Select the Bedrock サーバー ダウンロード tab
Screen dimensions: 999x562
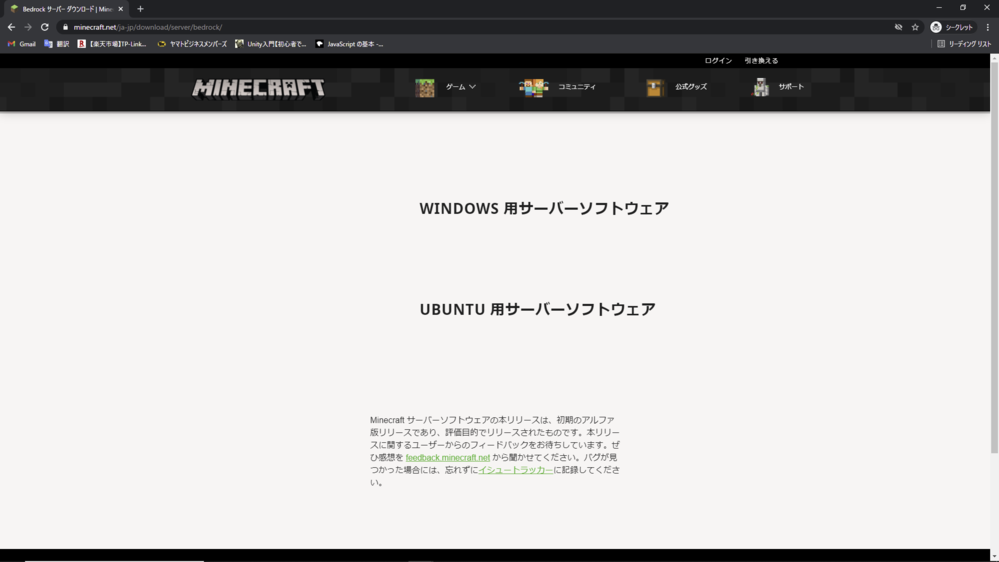67,9
